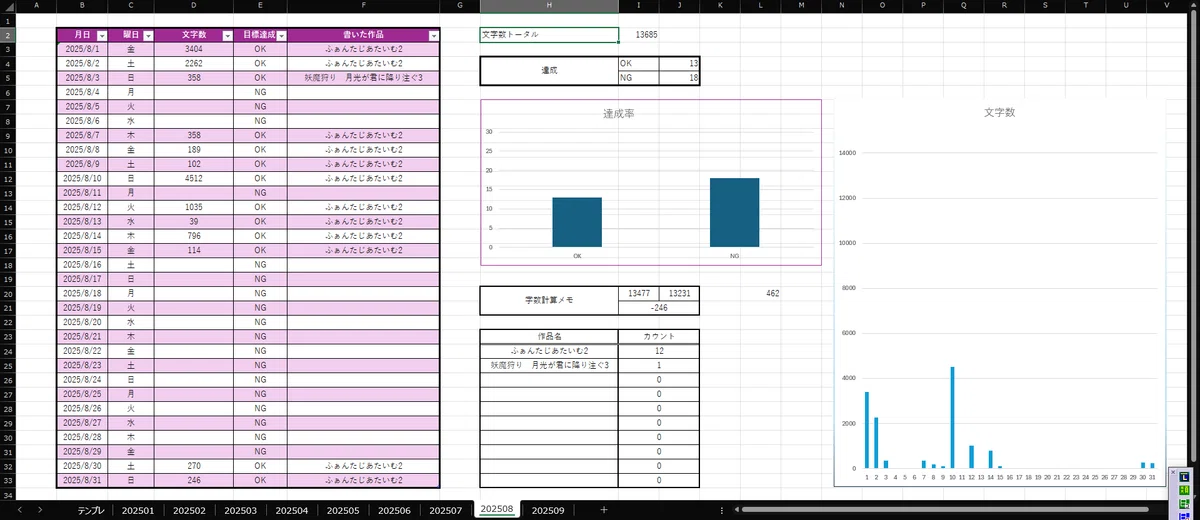Click the day 1 bar in 文字数 chart
Viewport: 1200px width, 520px height.
coord(867,430)
